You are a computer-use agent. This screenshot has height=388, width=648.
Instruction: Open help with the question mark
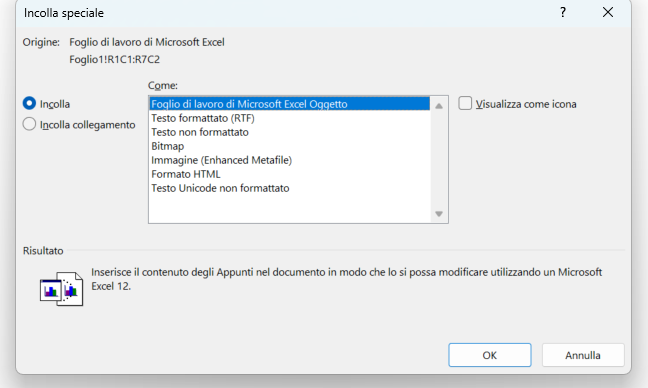pyautogui.click(x=563, y=12)
